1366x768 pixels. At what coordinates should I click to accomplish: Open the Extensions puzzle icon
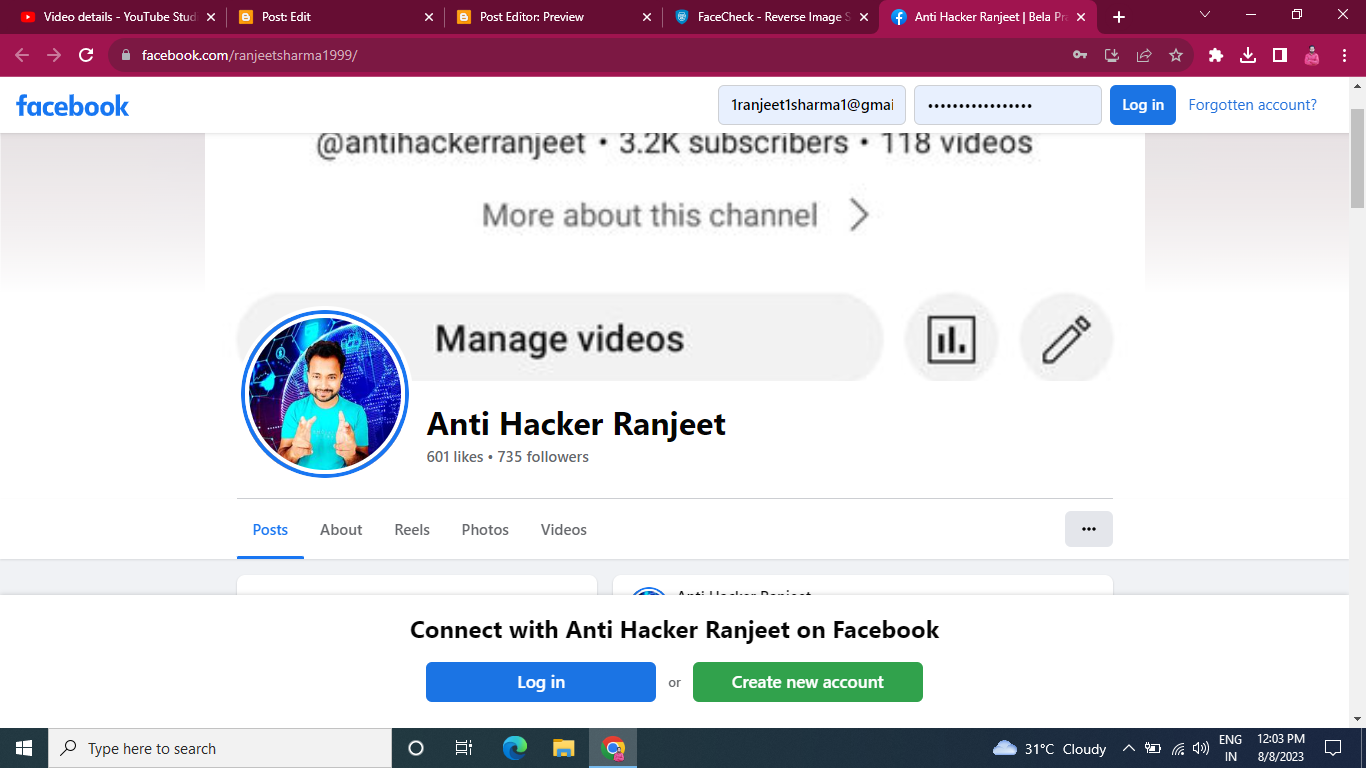[x=1216, y=55]
